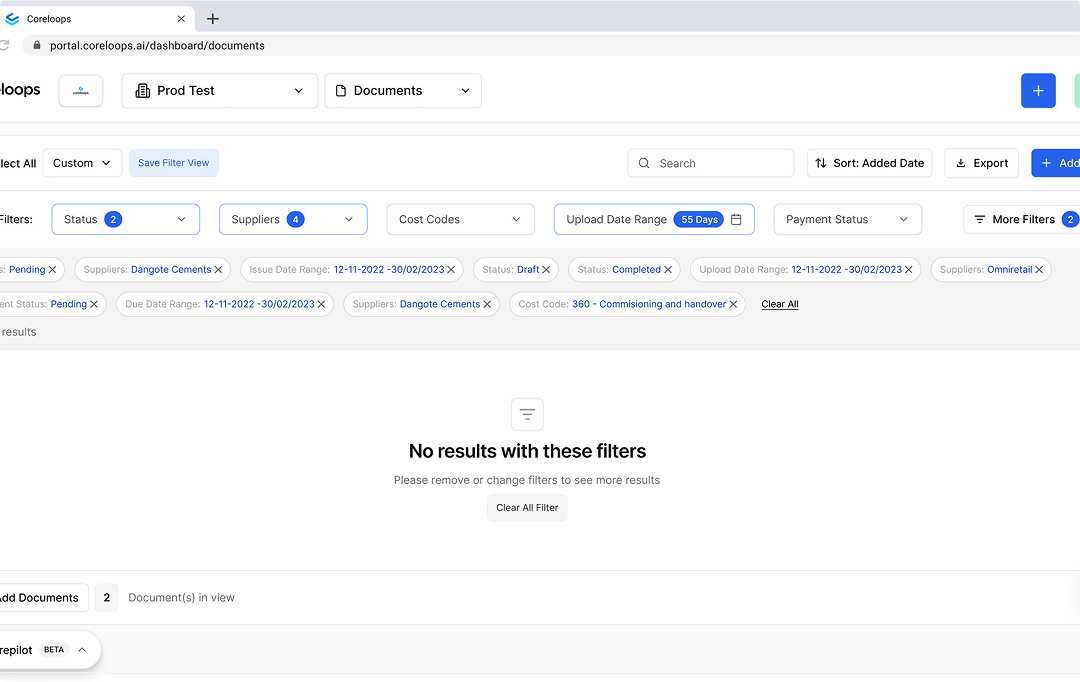Click the search magnifier icon
Image resolution: width=1080 pixels, height=682 pixels.
[x=644, y=163]
